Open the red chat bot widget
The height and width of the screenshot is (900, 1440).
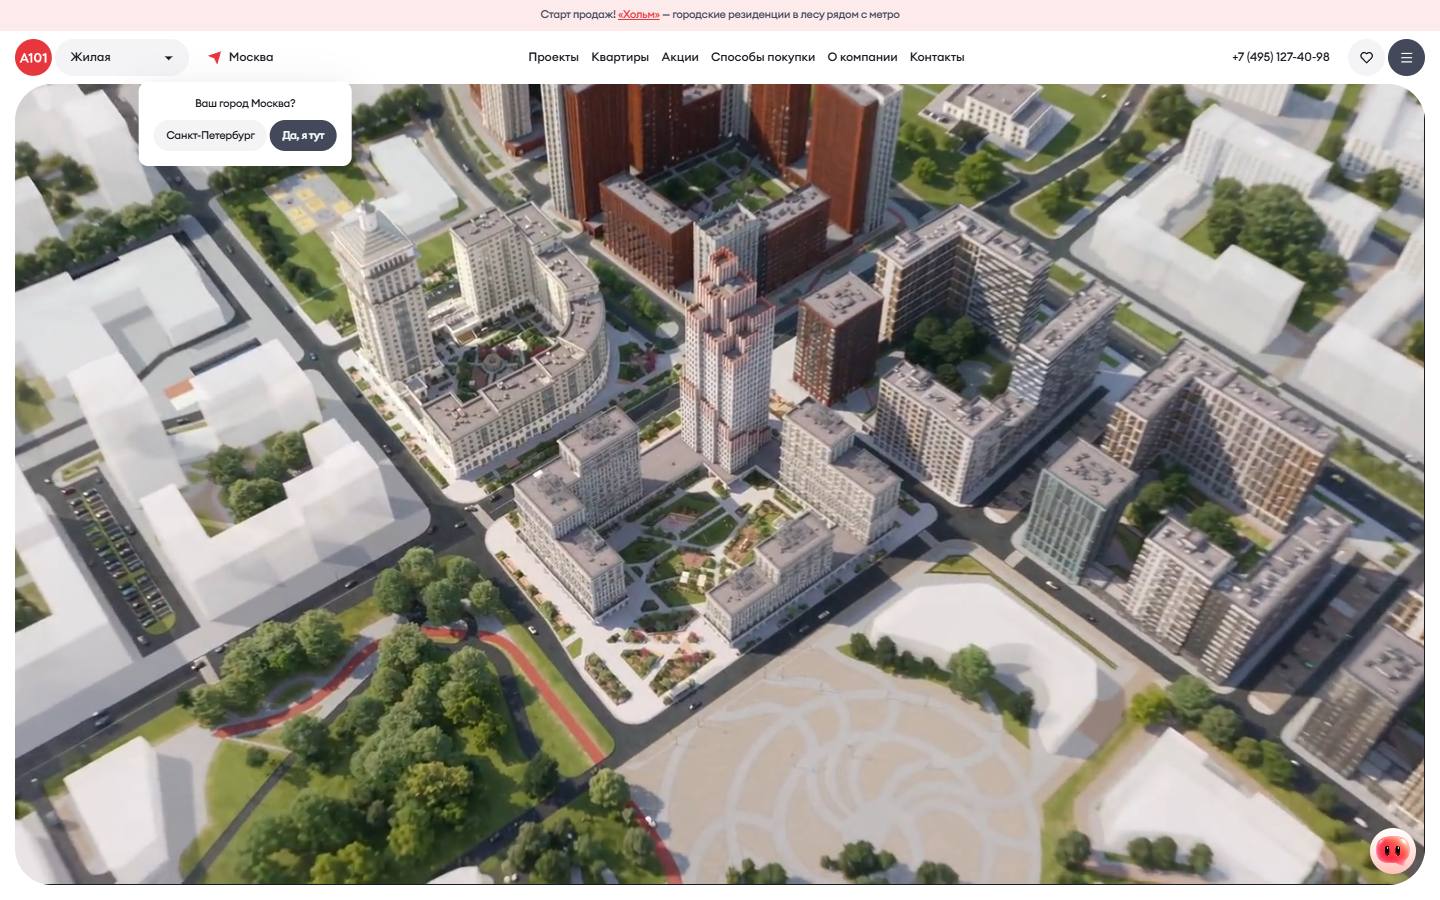click(x=1392, y=851)
